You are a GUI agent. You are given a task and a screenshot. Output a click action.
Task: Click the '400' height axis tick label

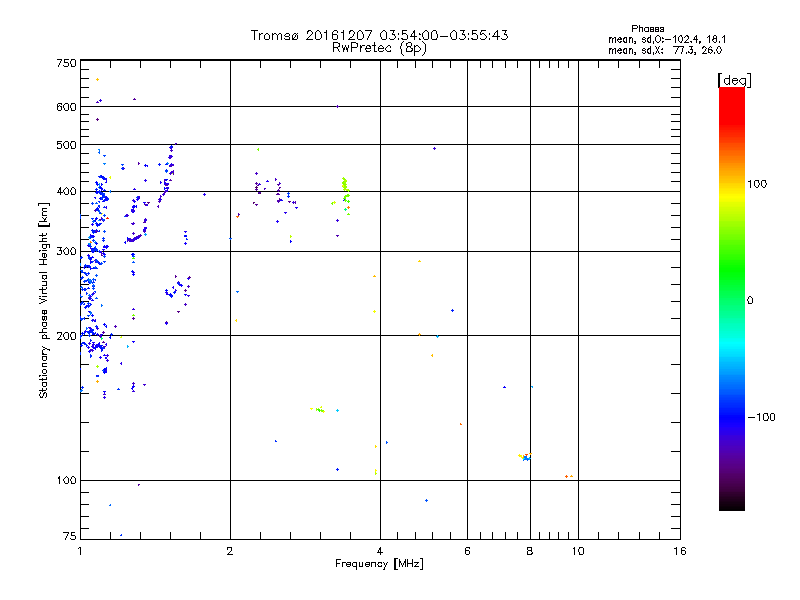coord(66,191)
